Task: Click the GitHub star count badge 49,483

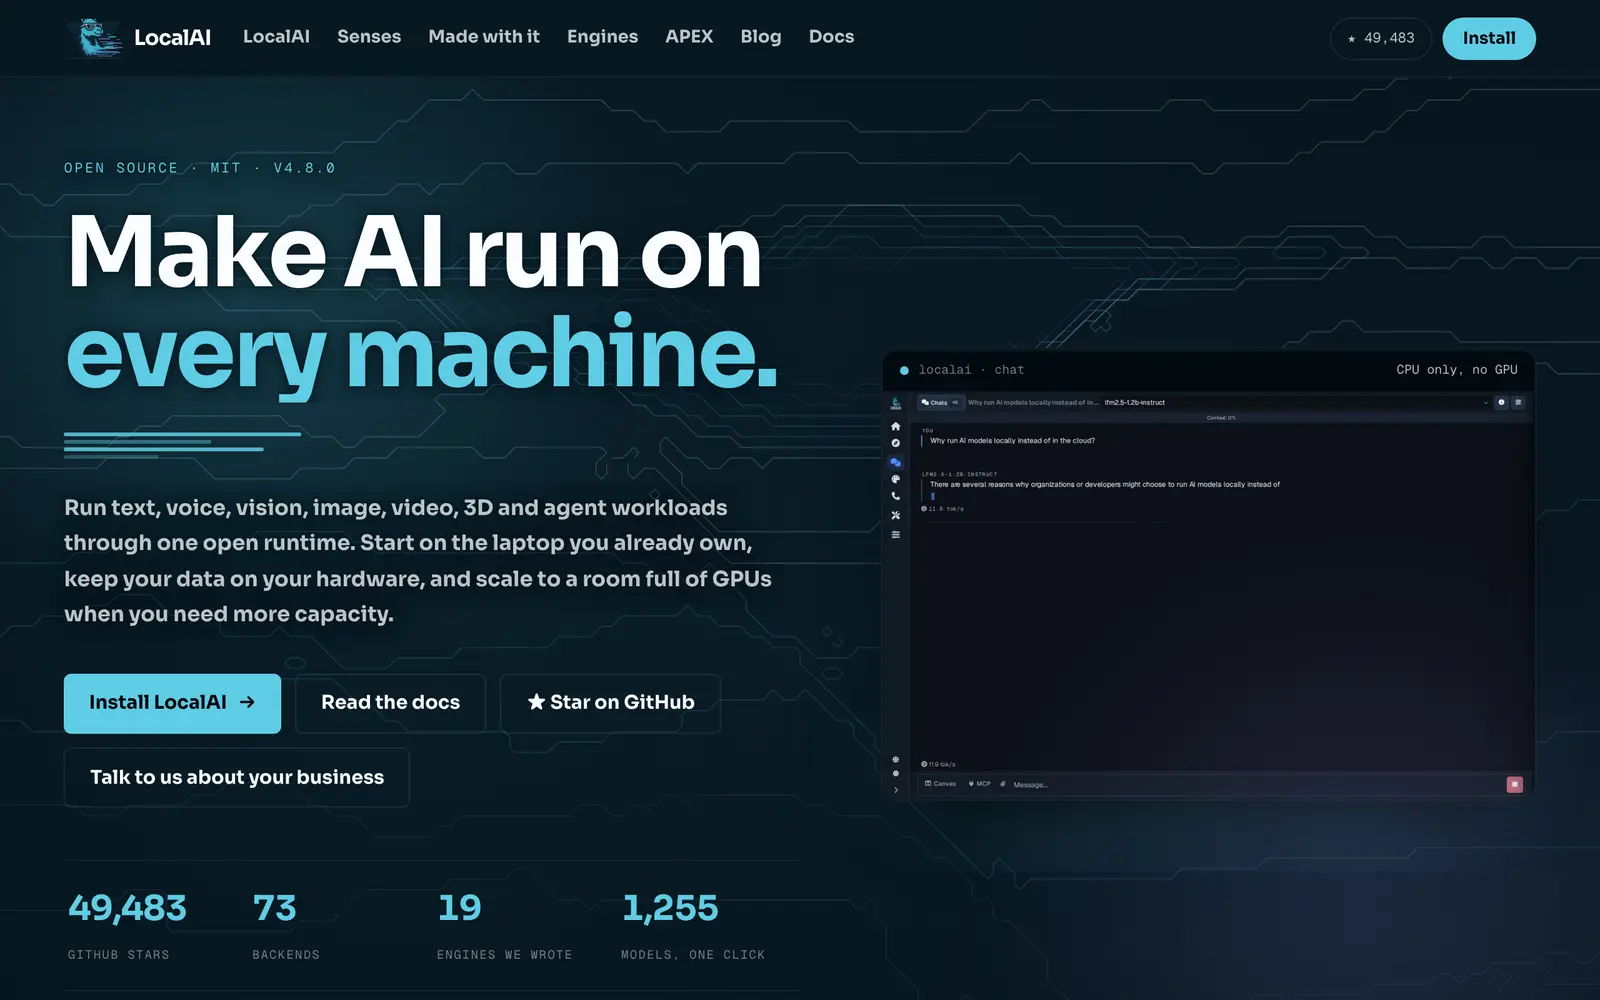Action: point(1381,38)
